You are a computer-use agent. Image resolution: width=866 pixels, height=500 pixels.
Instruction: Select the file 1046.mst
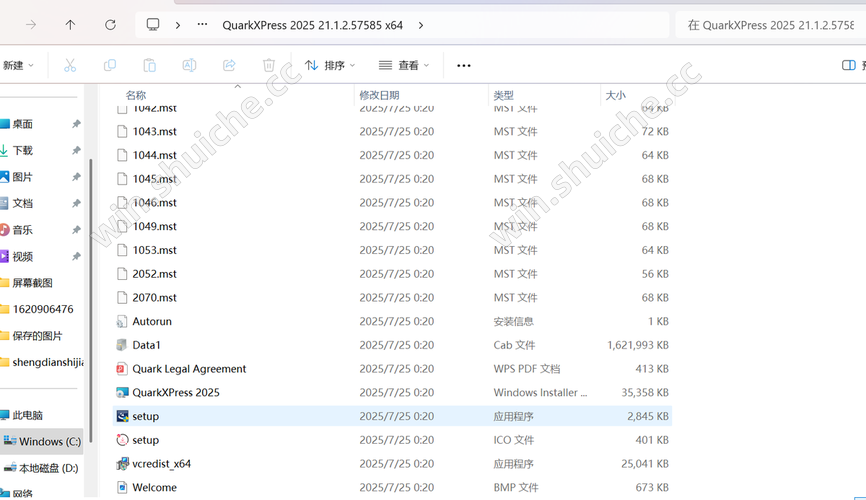point(392,203)
